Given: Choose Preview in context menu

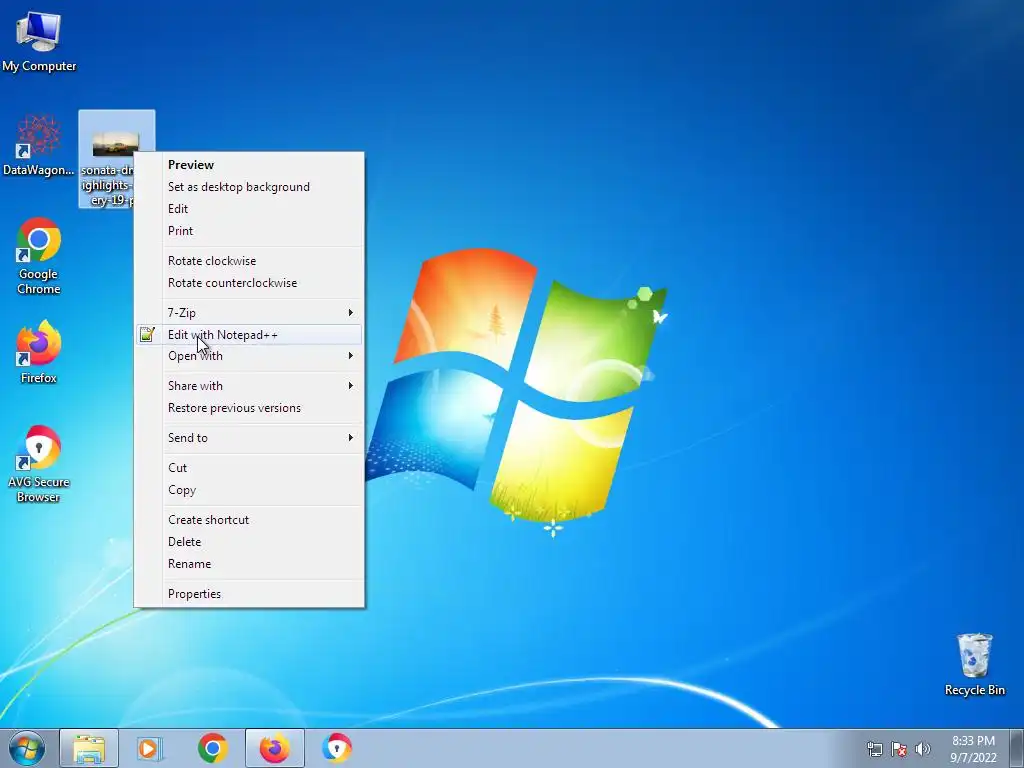Looking at the screenshot, I should click(249, 165).
